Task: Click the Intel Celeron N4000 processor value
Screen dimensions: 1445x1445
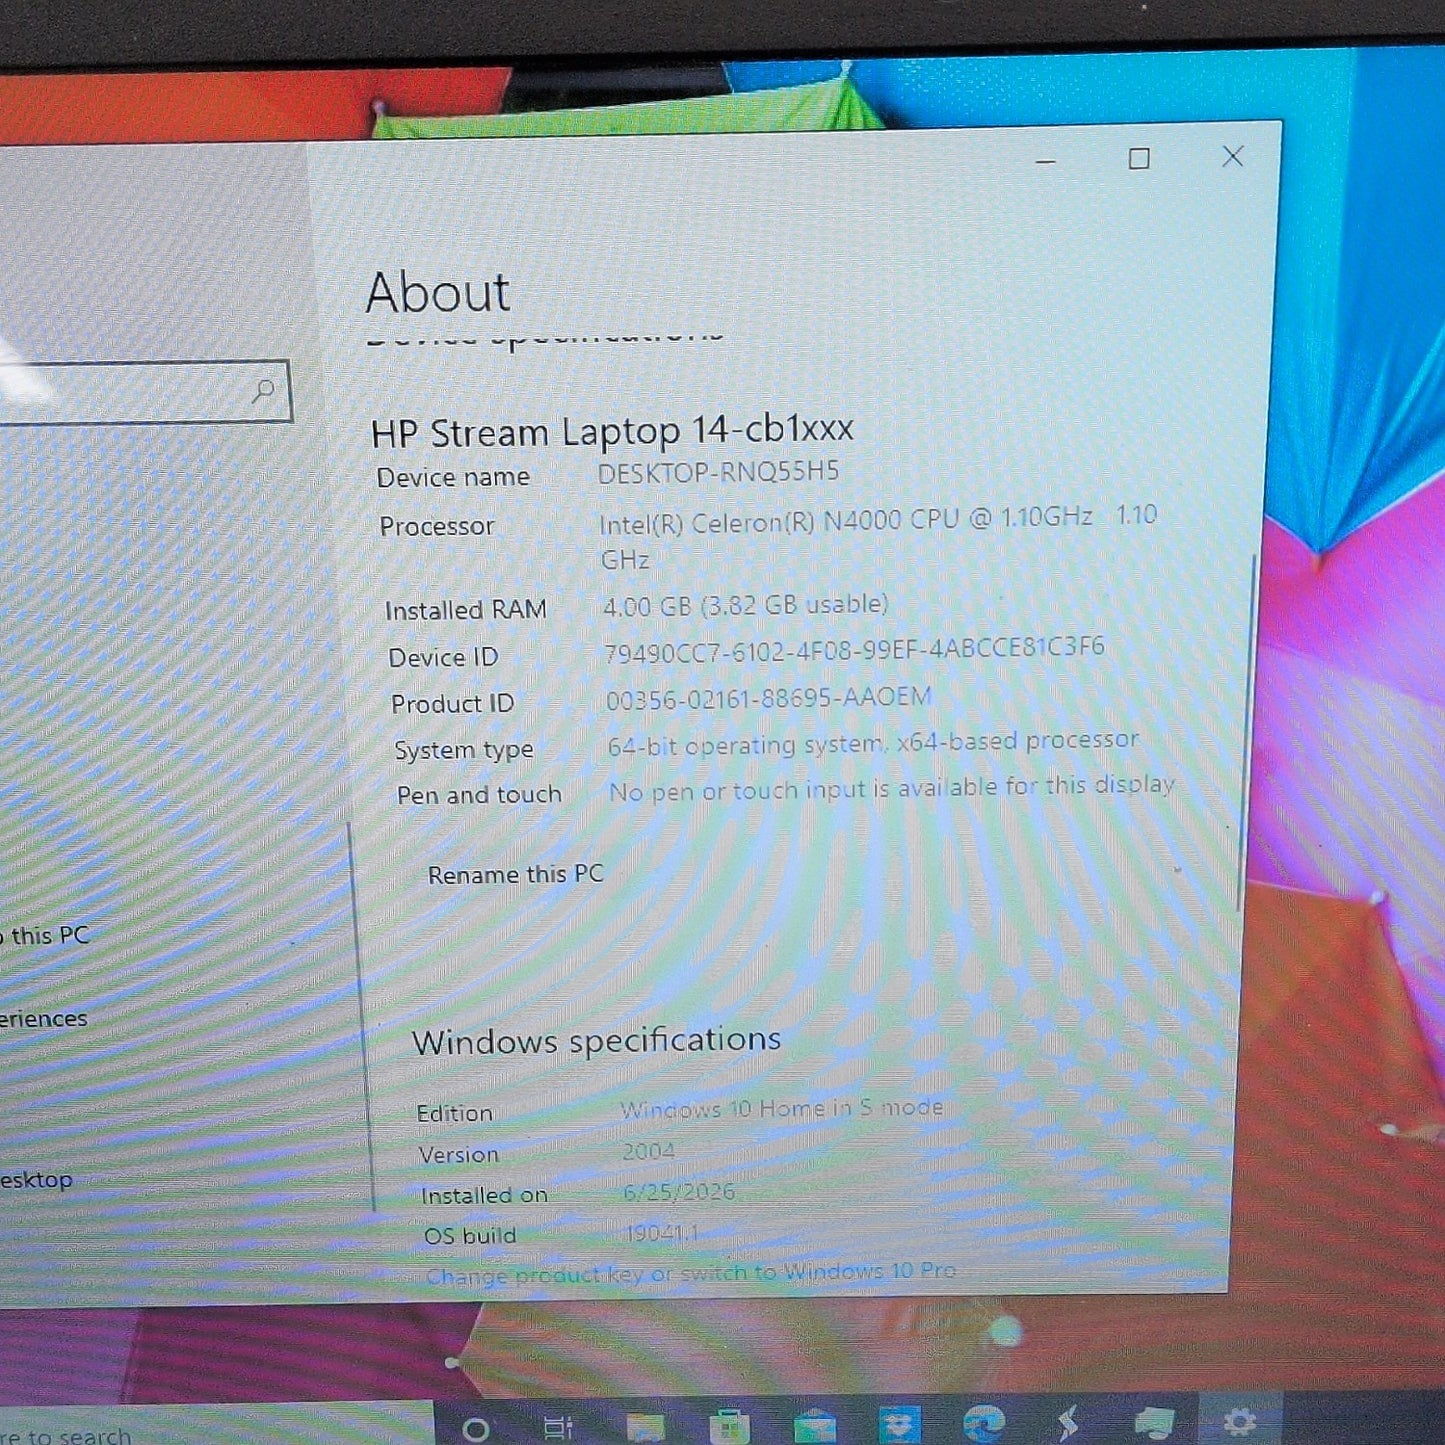Action: pos(878,537)
